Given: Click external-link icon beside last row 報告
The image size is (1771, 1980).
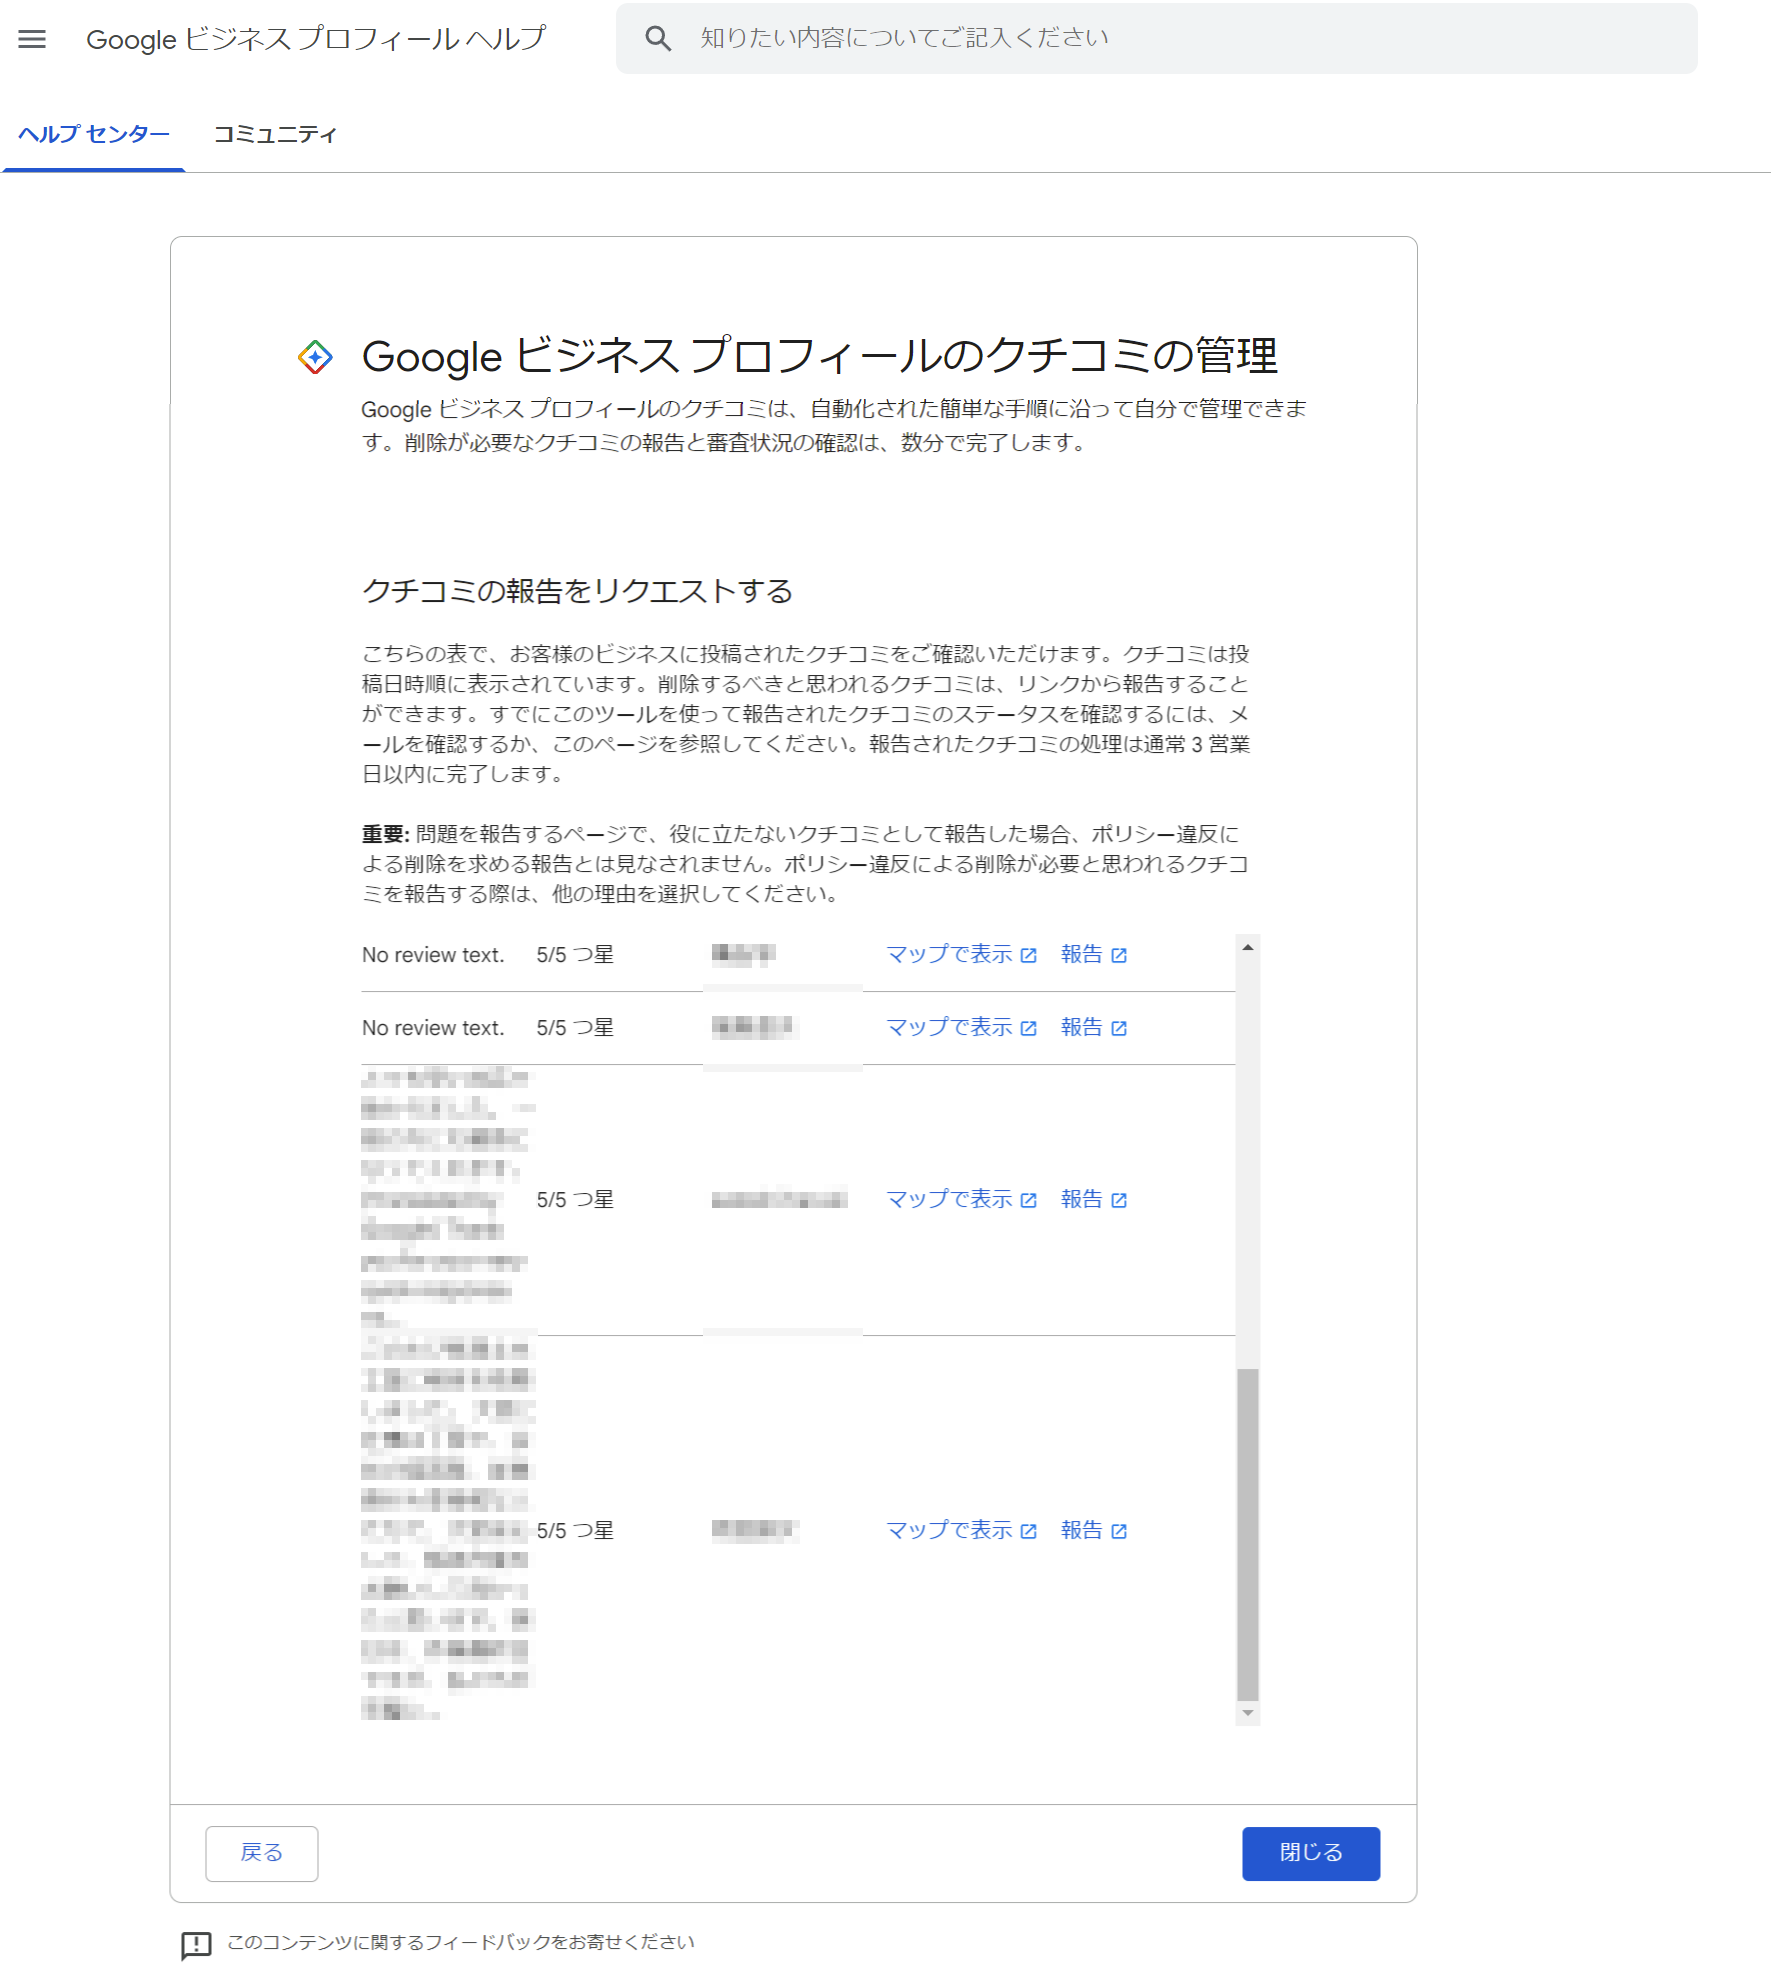Looking at the screenshot, I should click(1119, 1531).
